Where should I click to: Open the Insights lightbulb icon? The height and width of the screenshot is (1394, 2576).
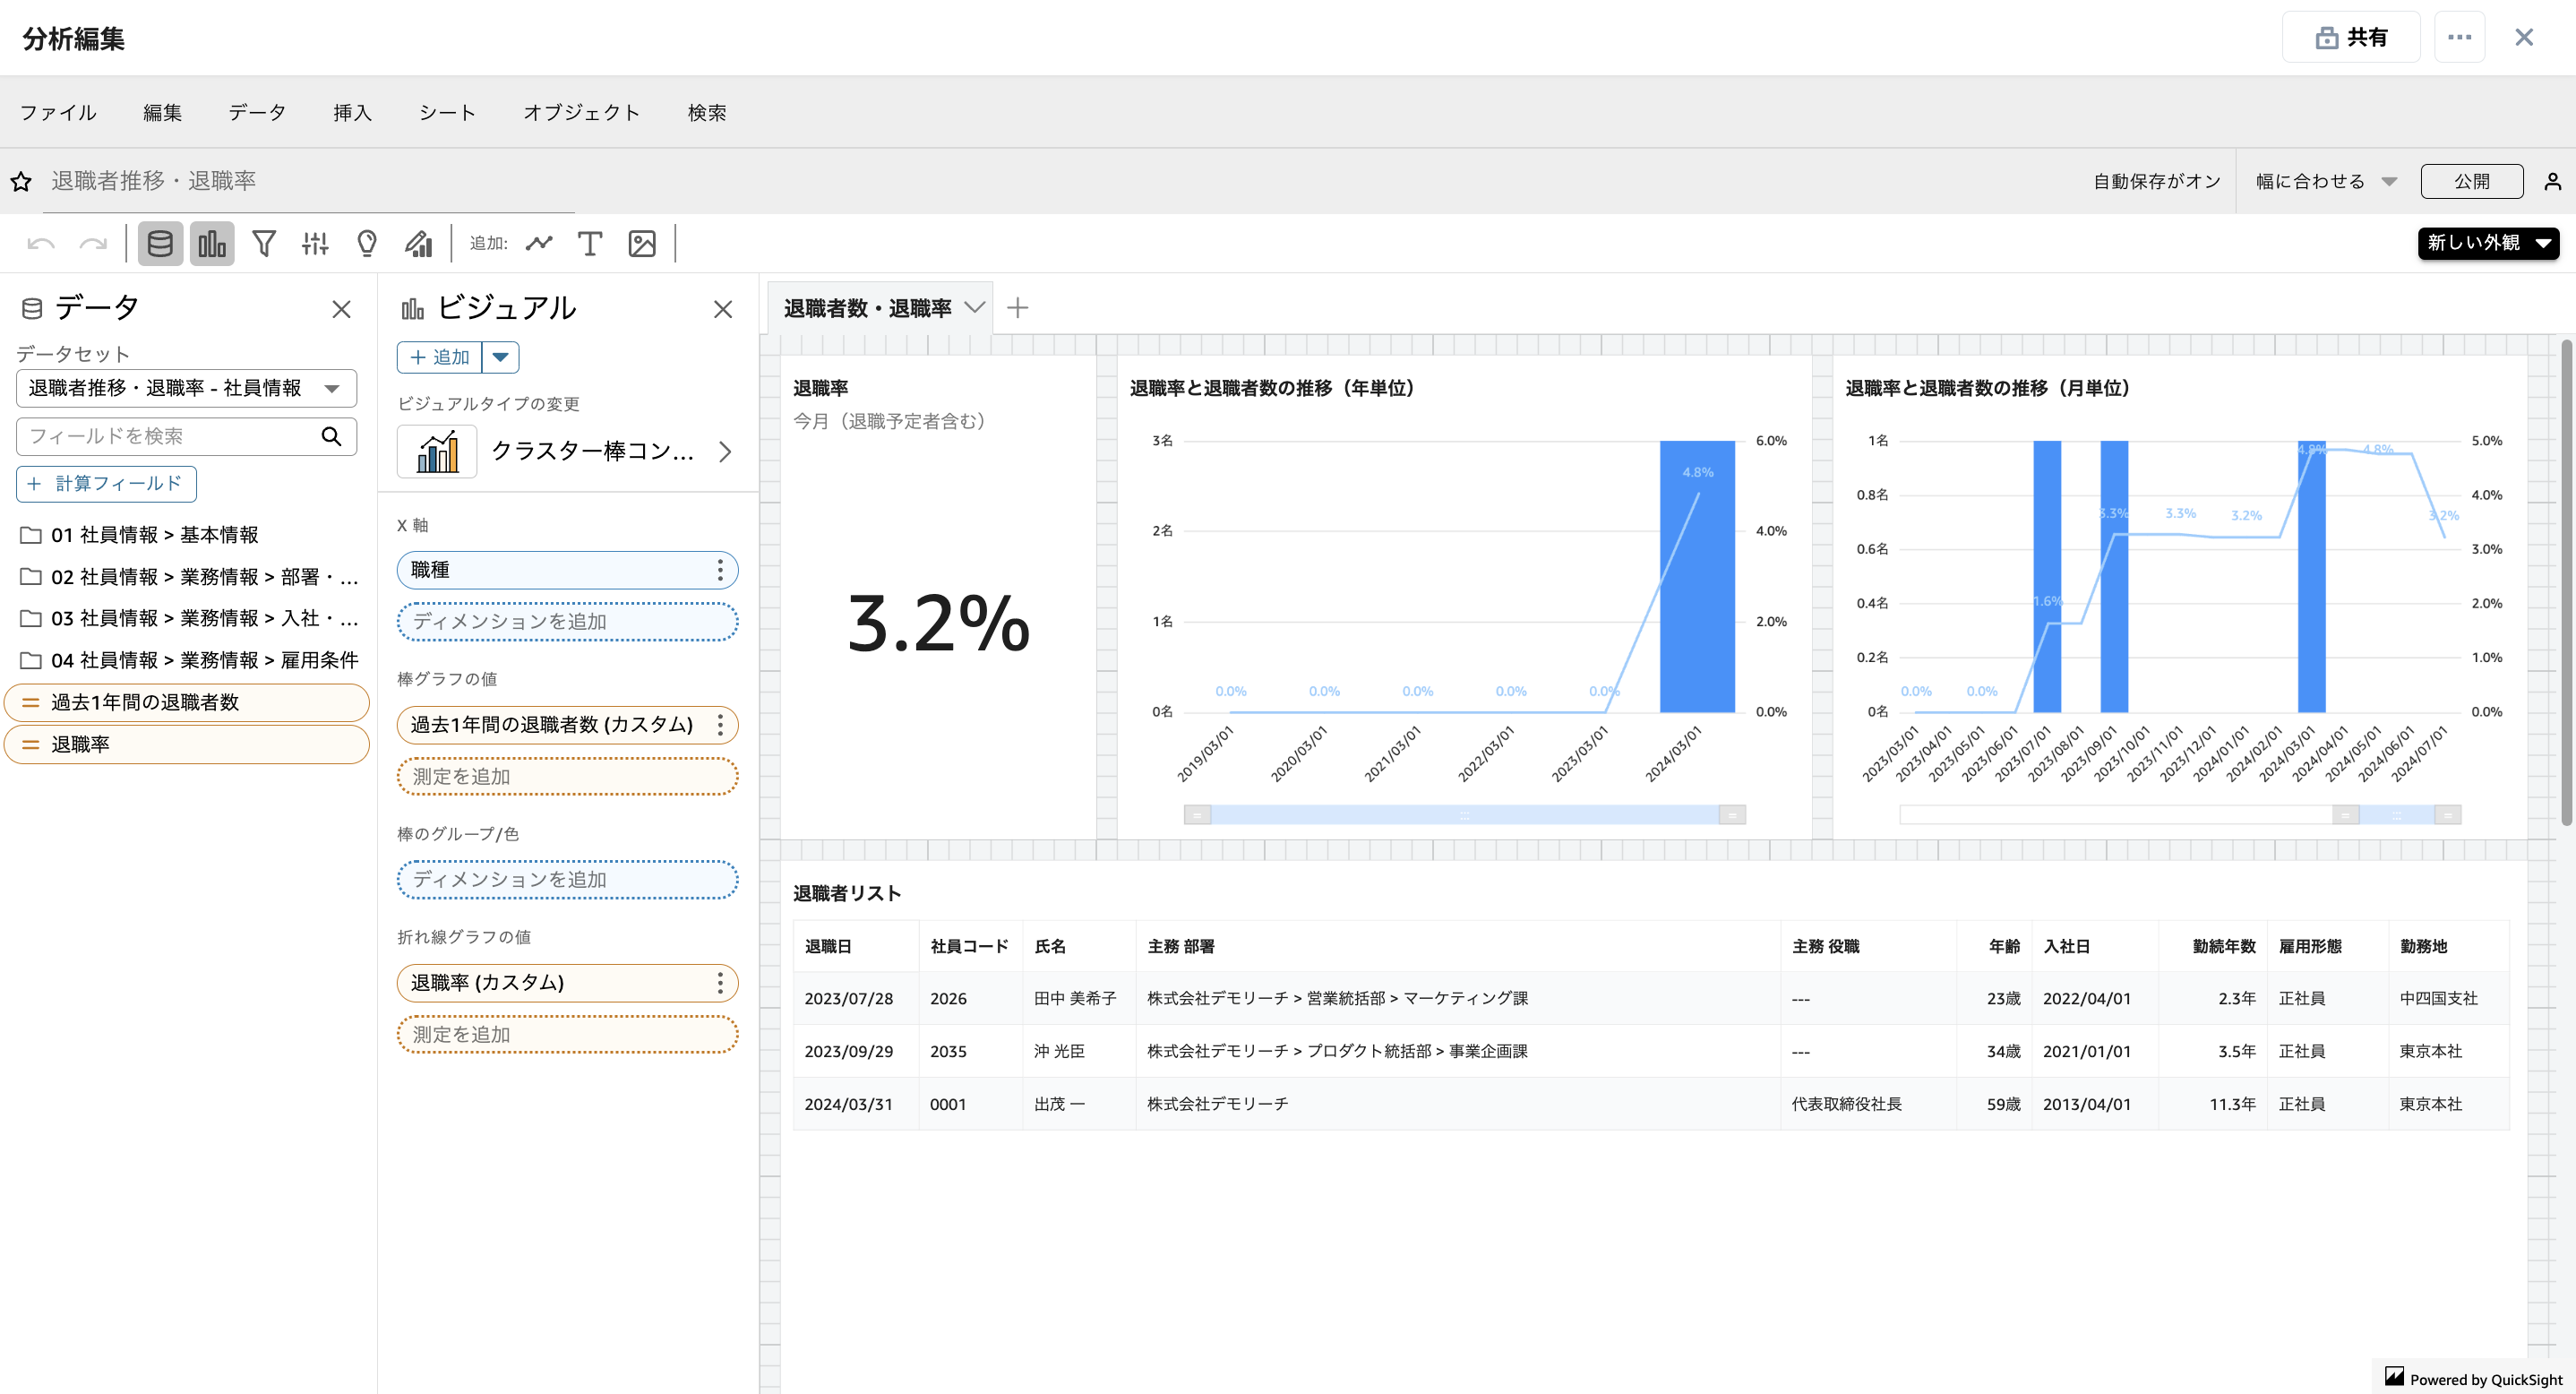coord(367,243)
